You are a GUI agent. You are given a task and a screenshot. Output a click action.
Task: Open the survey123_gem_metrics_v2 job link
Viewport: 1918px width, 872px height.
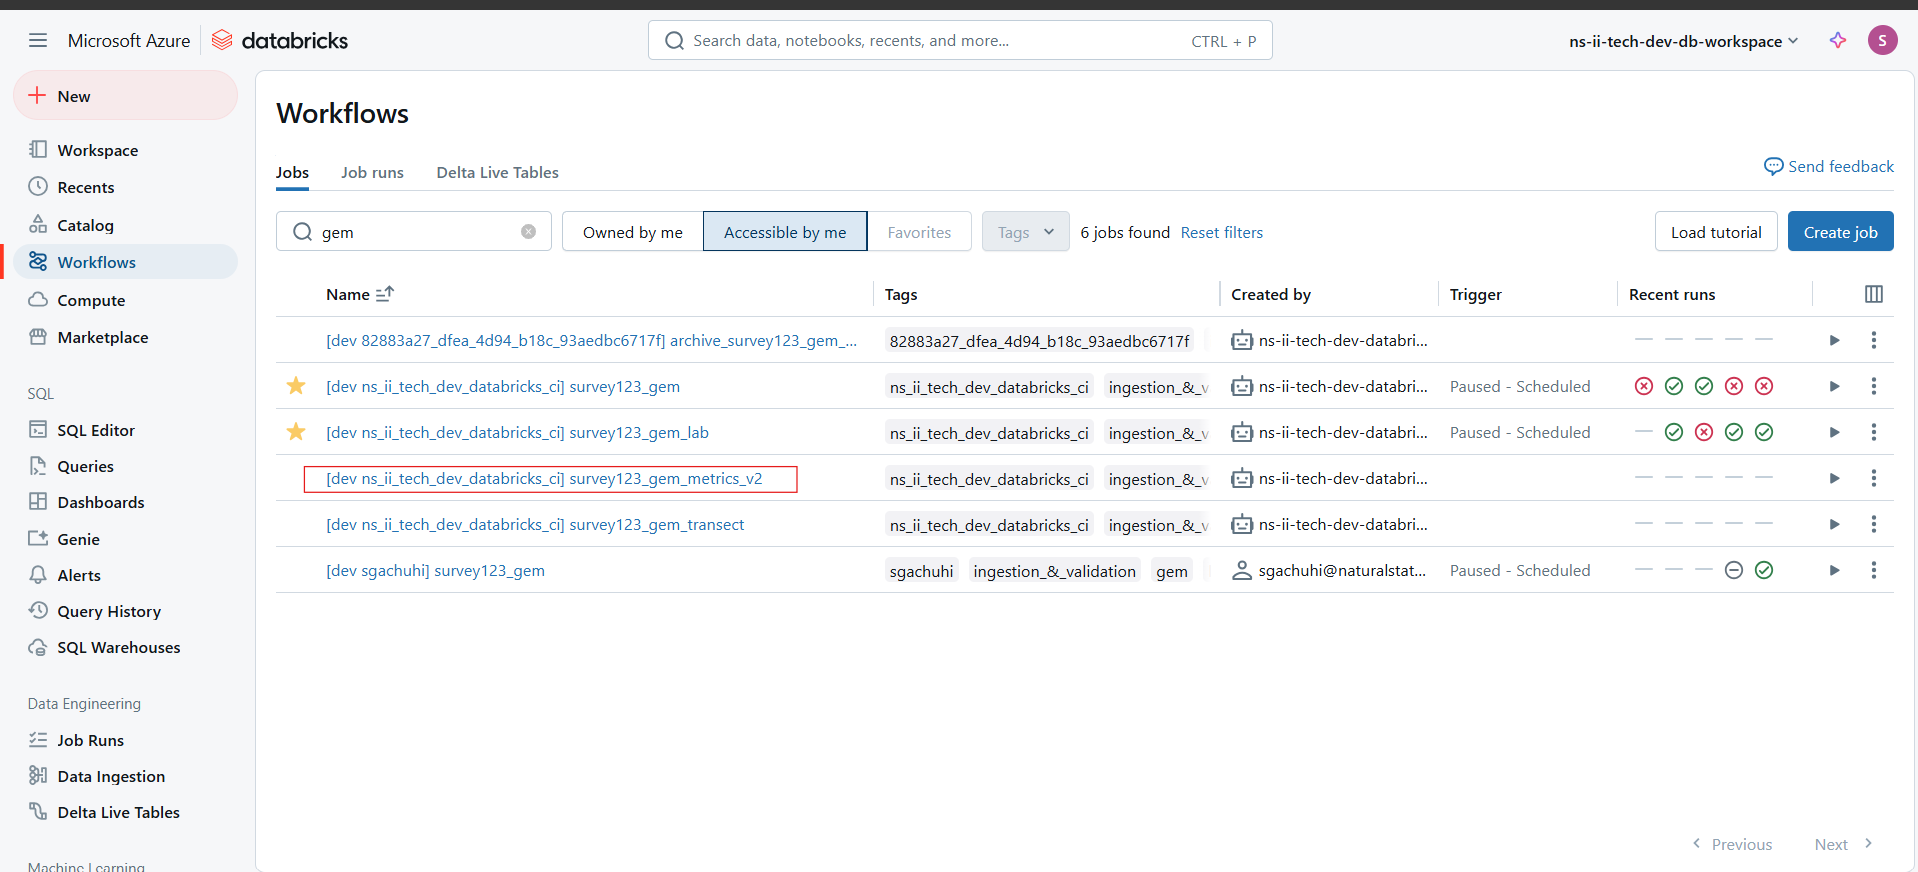pyautogui.click(x=544, y=478)
